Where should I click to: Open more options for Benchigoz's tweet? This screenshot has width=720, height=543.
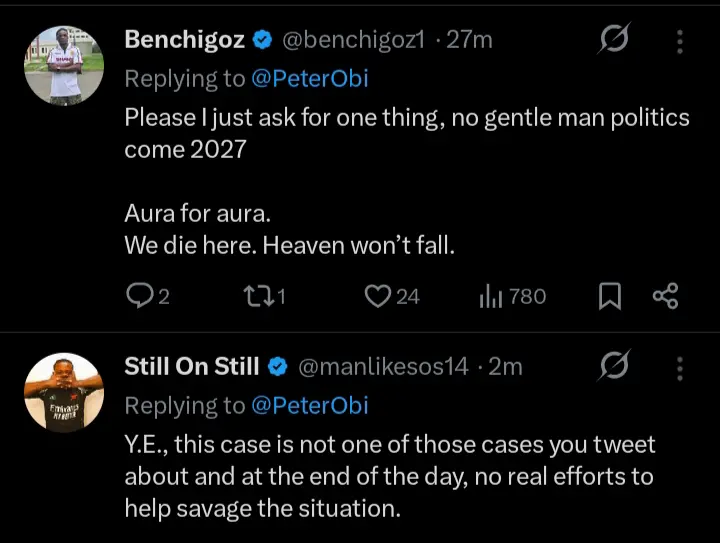coord(680,41)
